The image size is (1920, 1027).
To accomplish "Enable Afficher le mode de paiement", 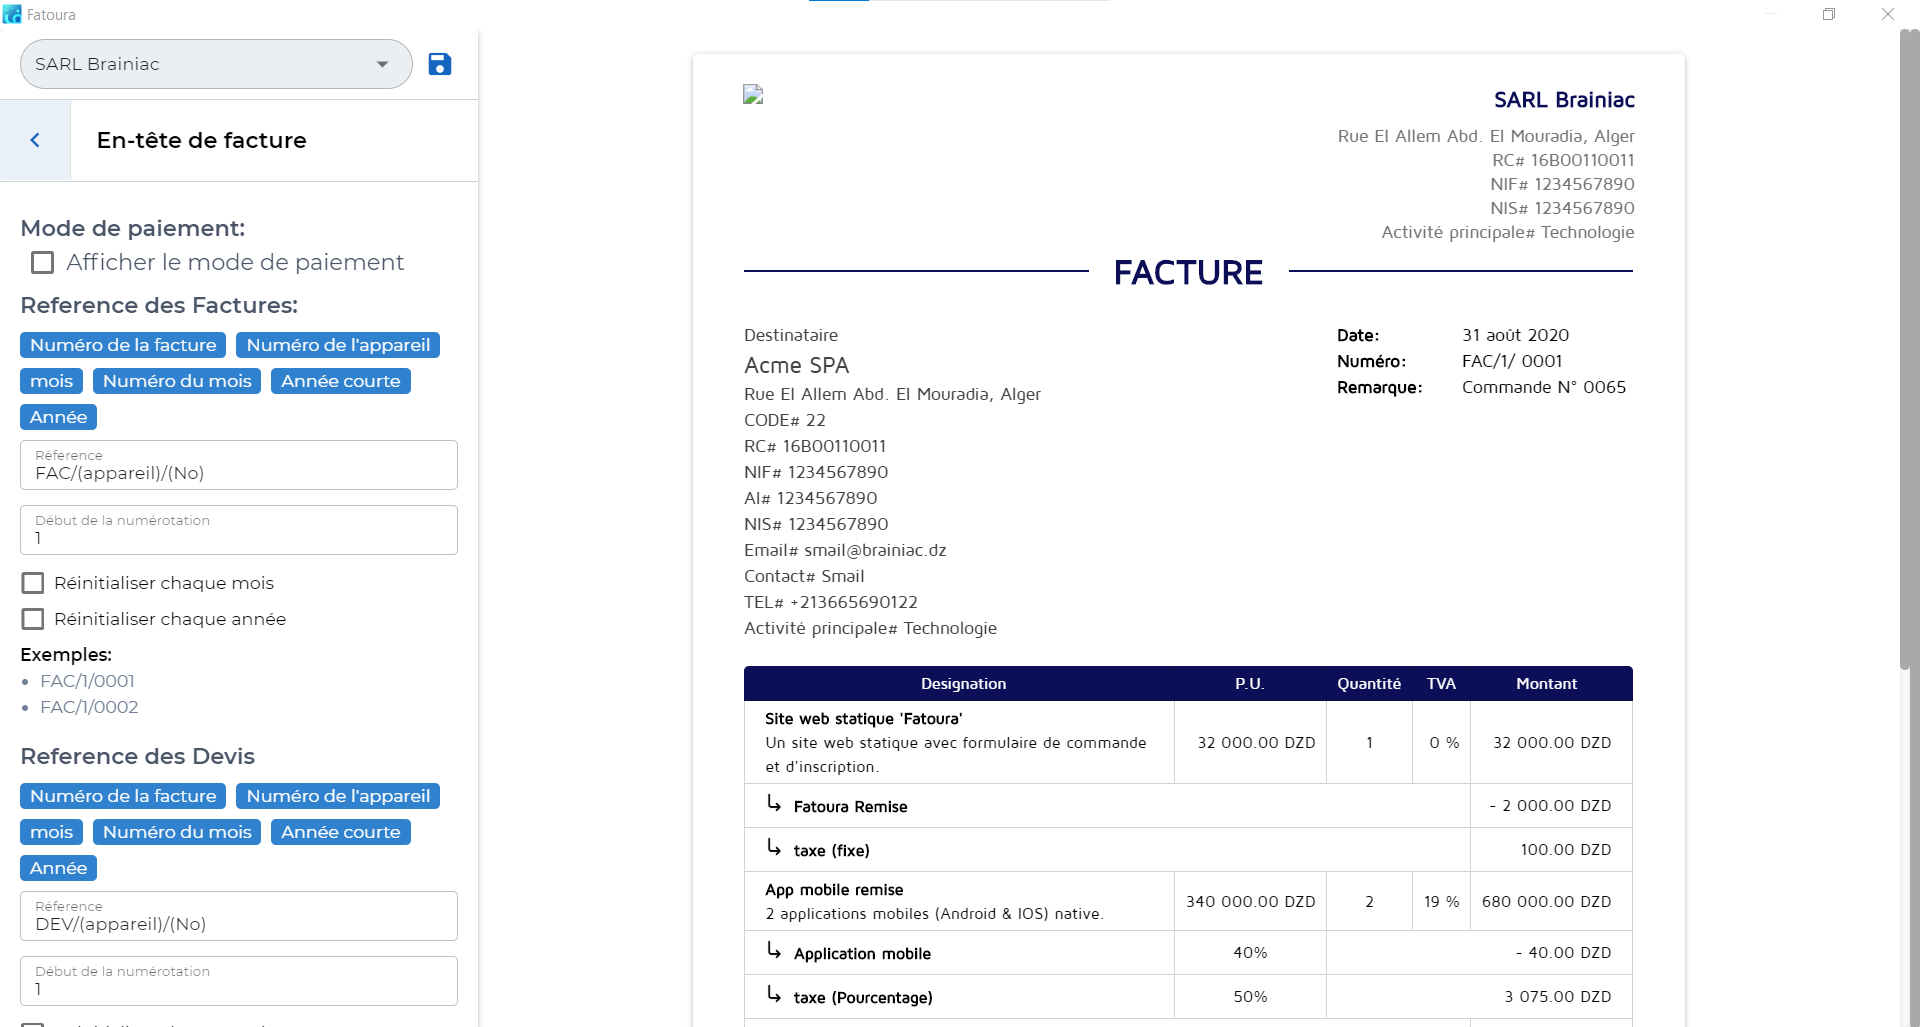I will point(41,262).
